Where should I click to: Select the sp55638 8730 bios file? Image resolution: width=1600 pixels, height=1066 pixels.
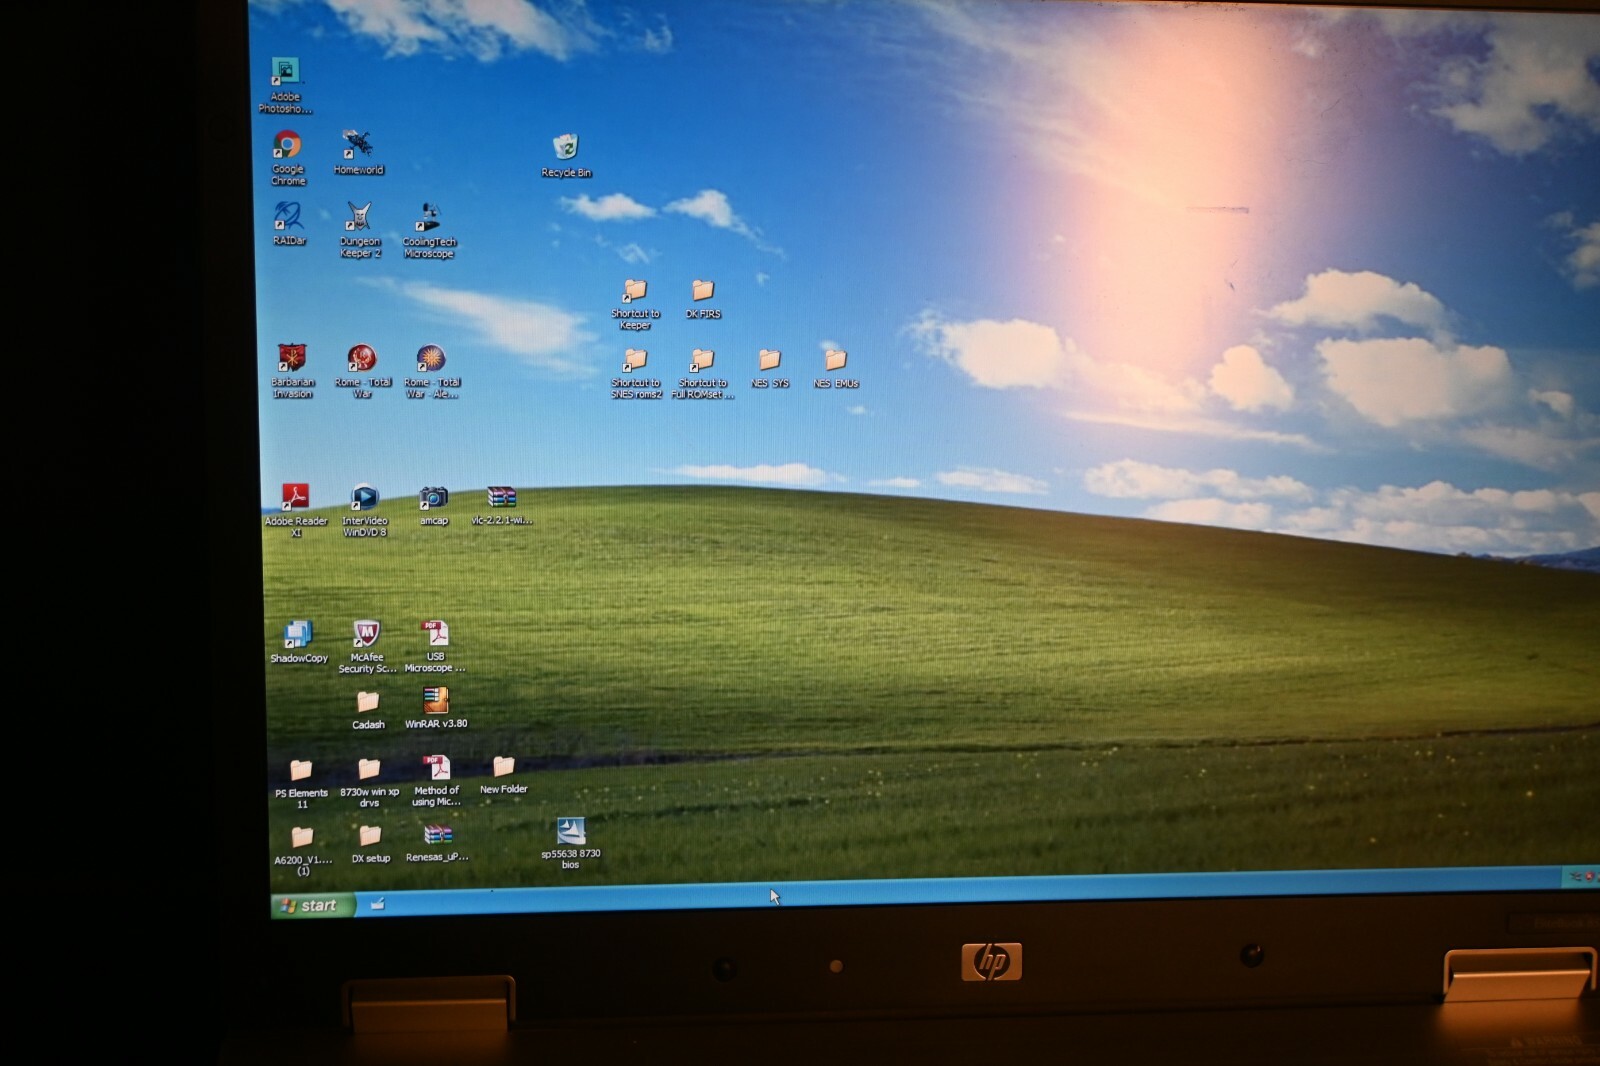tap(570, 844)
